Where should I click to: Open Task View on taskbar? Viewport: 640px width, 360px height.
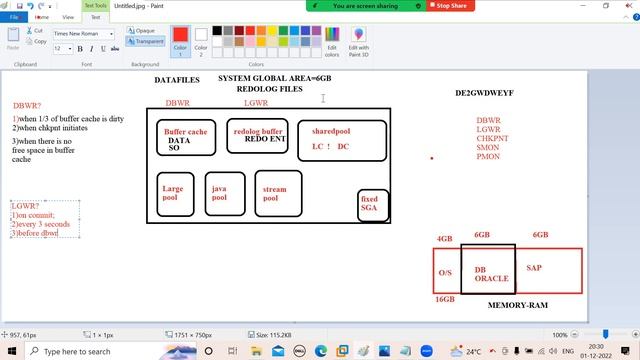tap(232, 351)
